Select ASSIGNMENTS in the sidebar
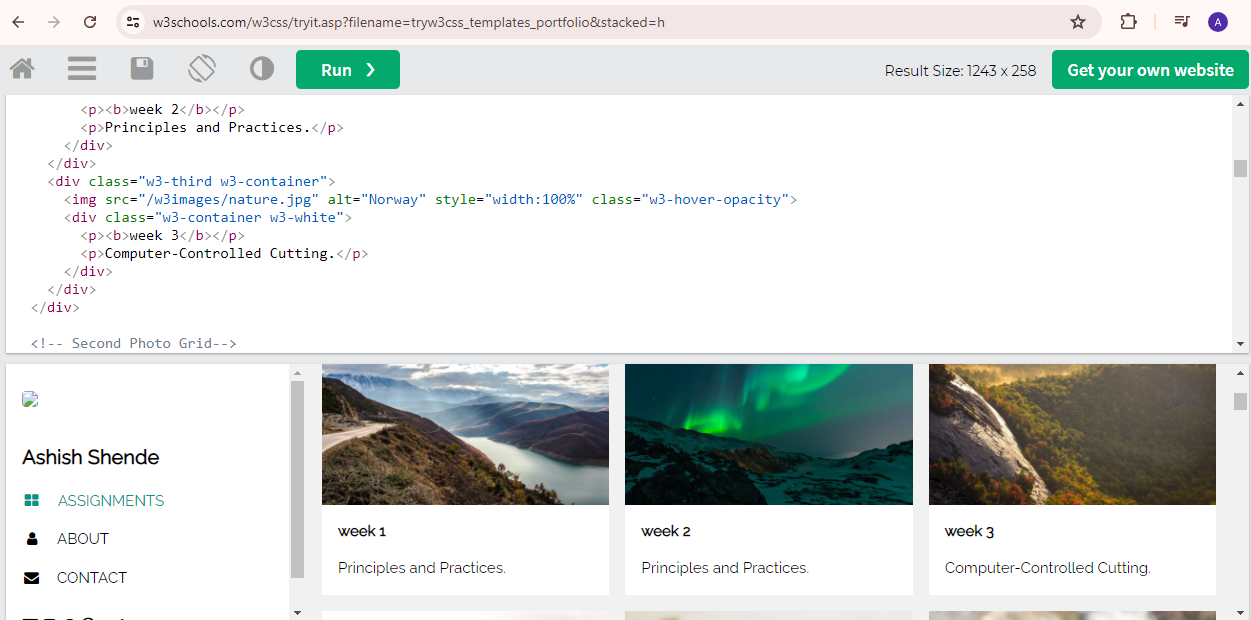The height and width of the screenshot is (620, 1251). click(111, 501)
